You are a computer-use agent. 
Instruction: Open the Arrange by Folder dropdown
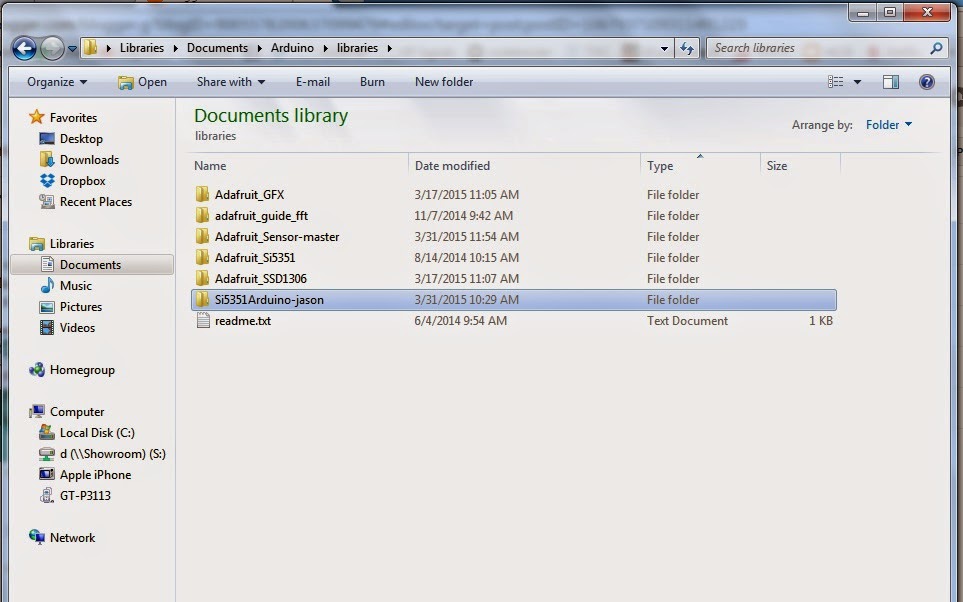point(889,125)
